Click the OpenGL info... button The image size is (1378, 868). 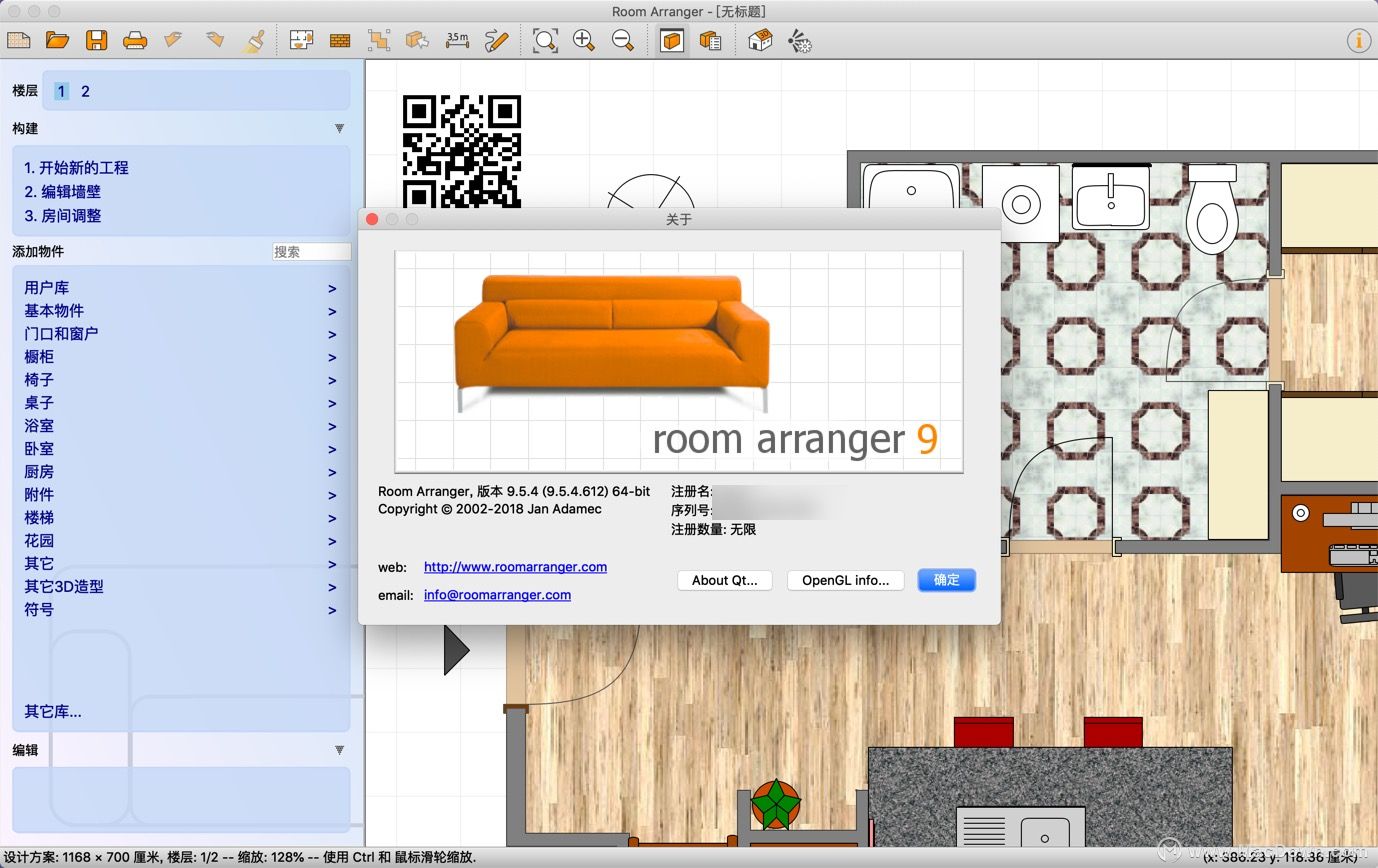tap(846, 580)
